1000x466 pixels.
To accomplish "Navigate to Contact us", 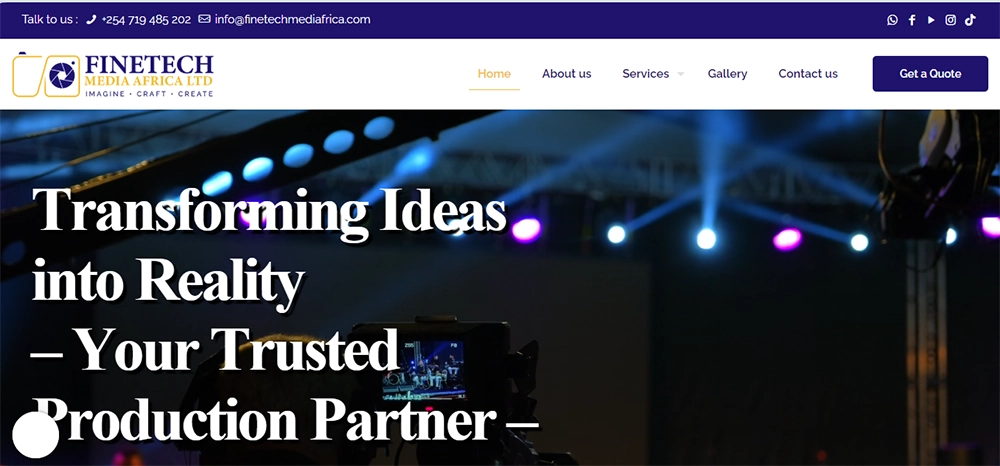I will [x=808, y=73].
